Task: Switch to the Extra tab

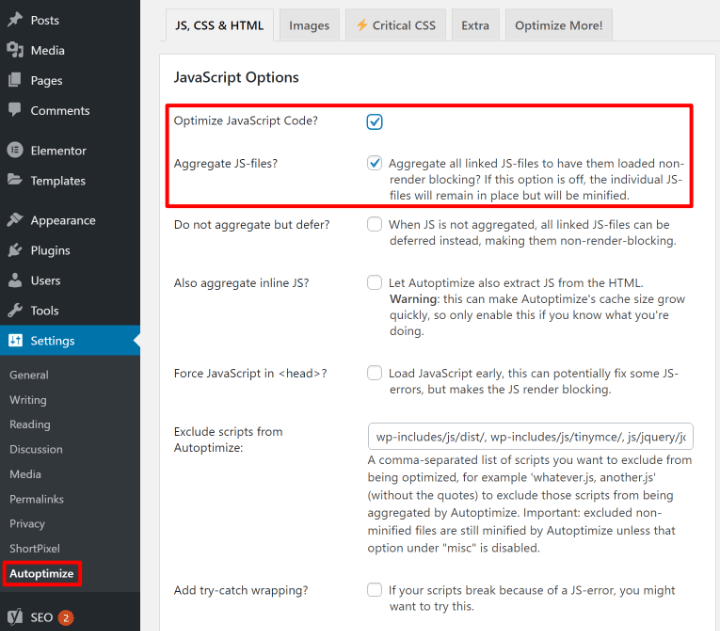Action: 475,25
